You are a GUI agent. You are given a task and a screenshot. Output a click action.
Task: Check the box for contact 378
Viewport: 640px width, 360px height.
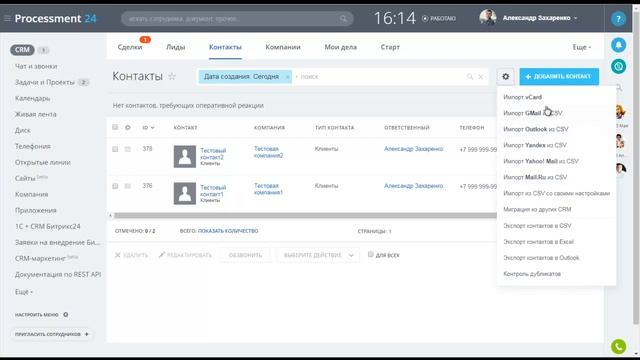tap(115, 149)
